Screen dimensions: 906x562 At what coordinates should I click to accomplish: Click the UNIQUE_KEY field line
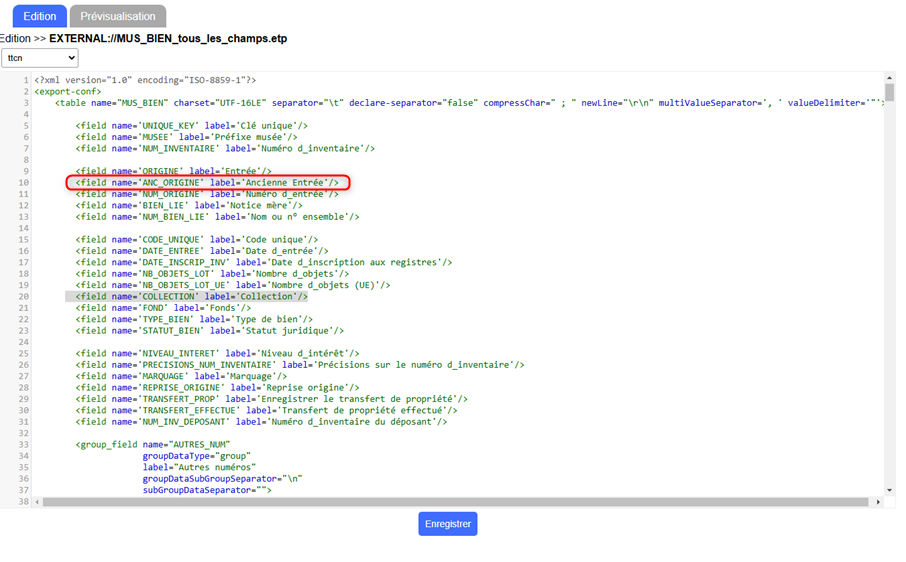(x=190, y=126)
